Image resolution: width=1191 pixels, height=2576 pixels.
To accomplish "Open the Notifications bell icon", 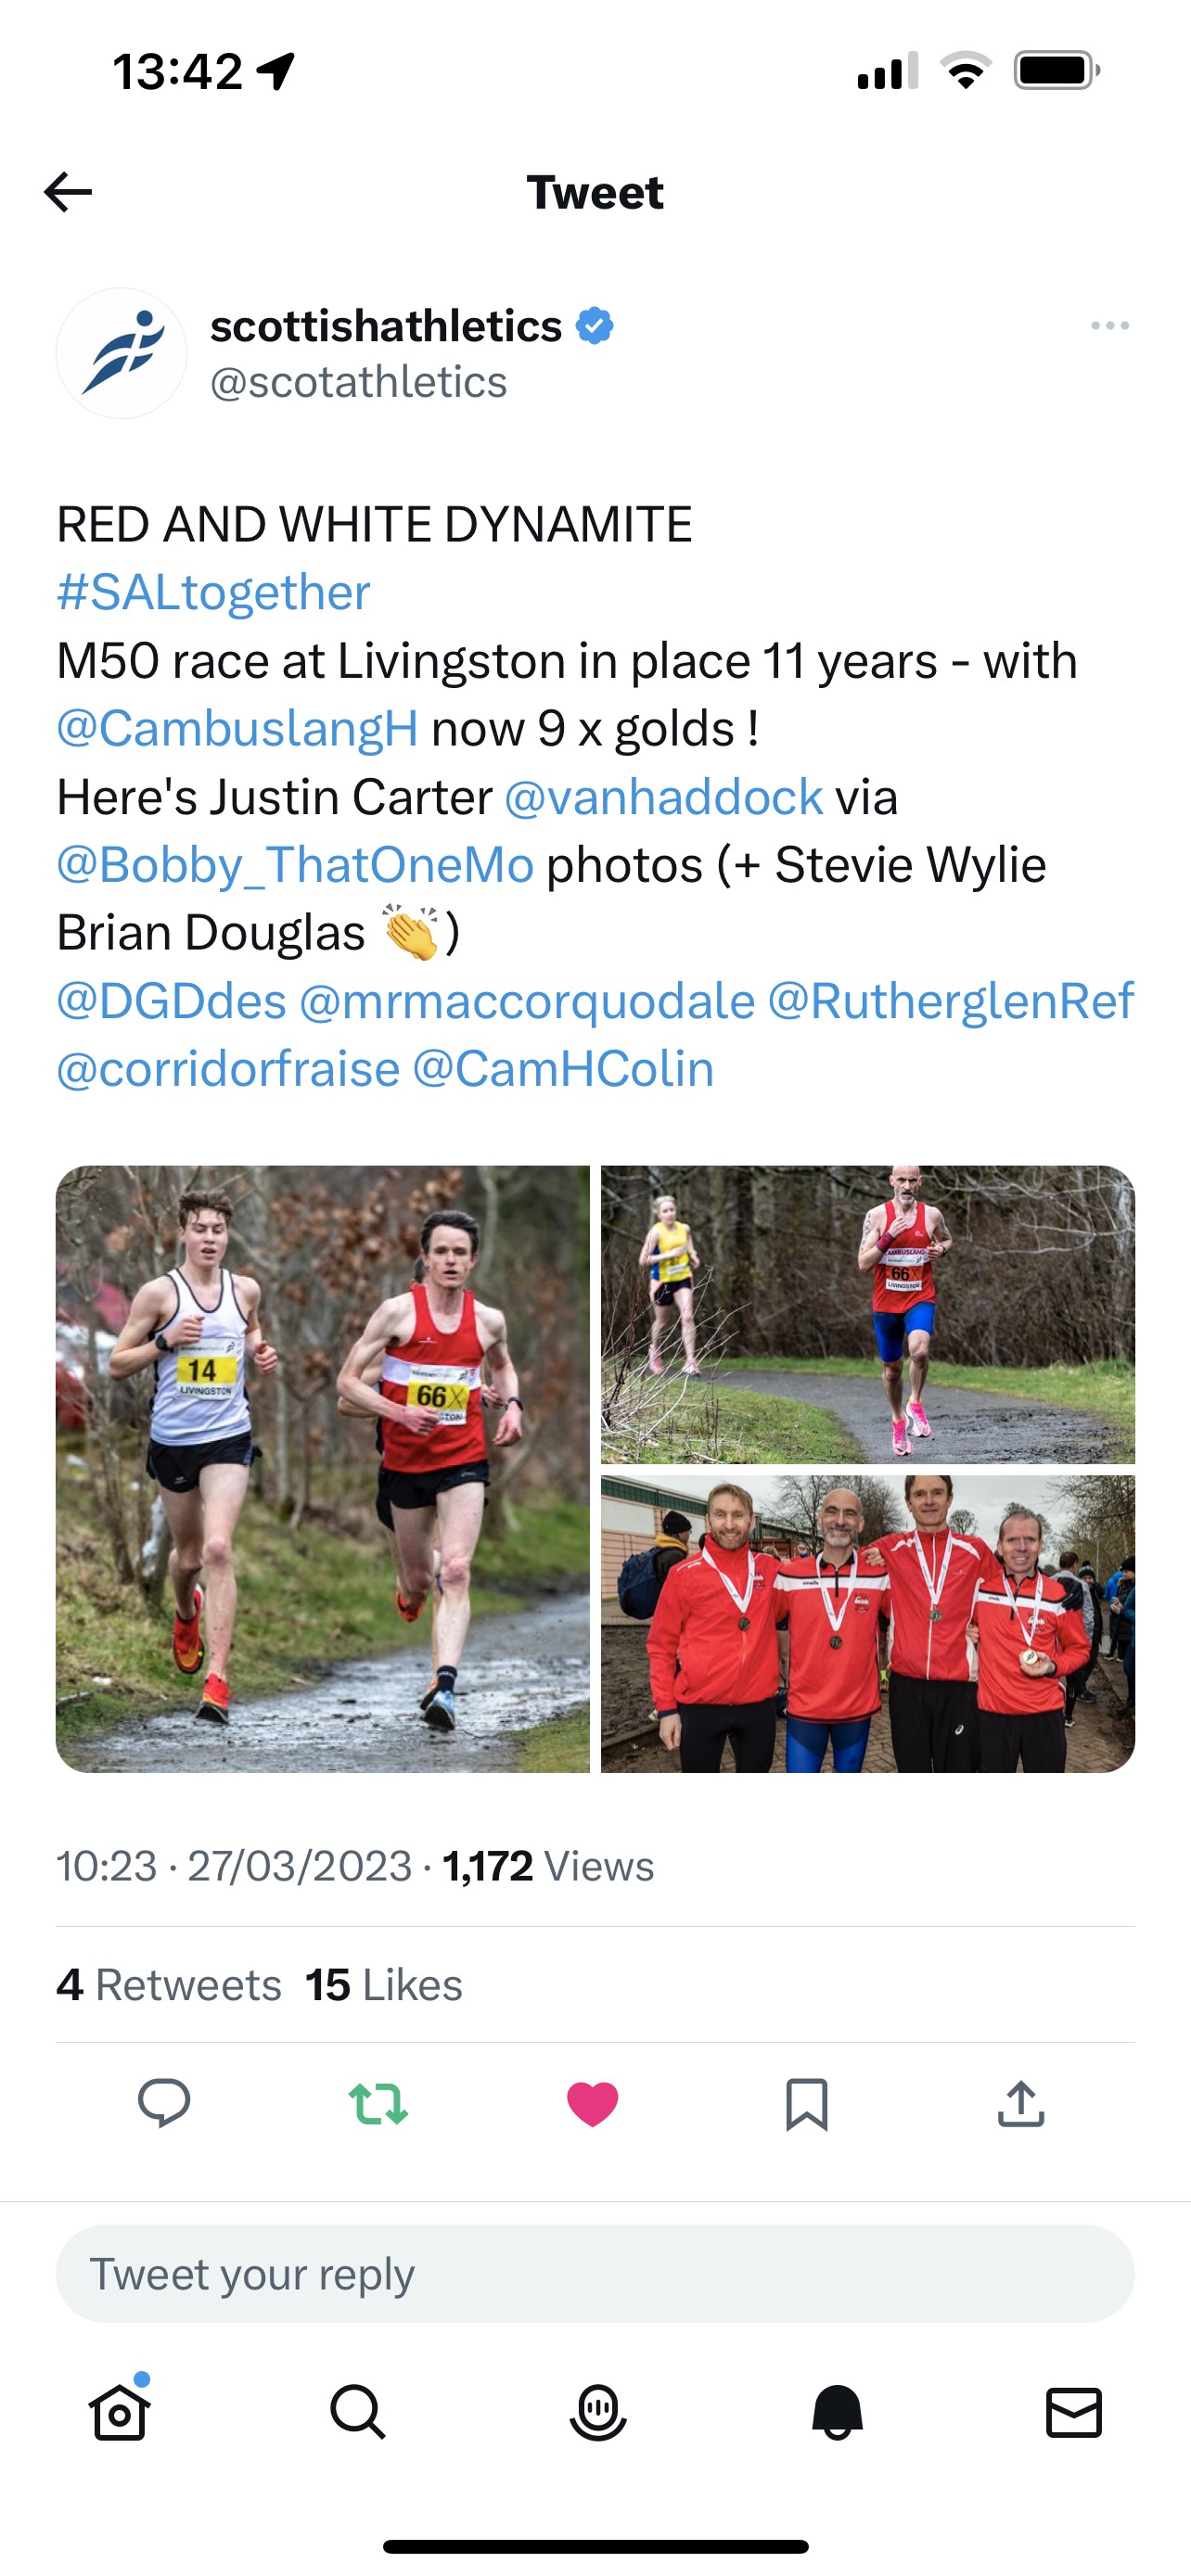I will point(837,2413).
